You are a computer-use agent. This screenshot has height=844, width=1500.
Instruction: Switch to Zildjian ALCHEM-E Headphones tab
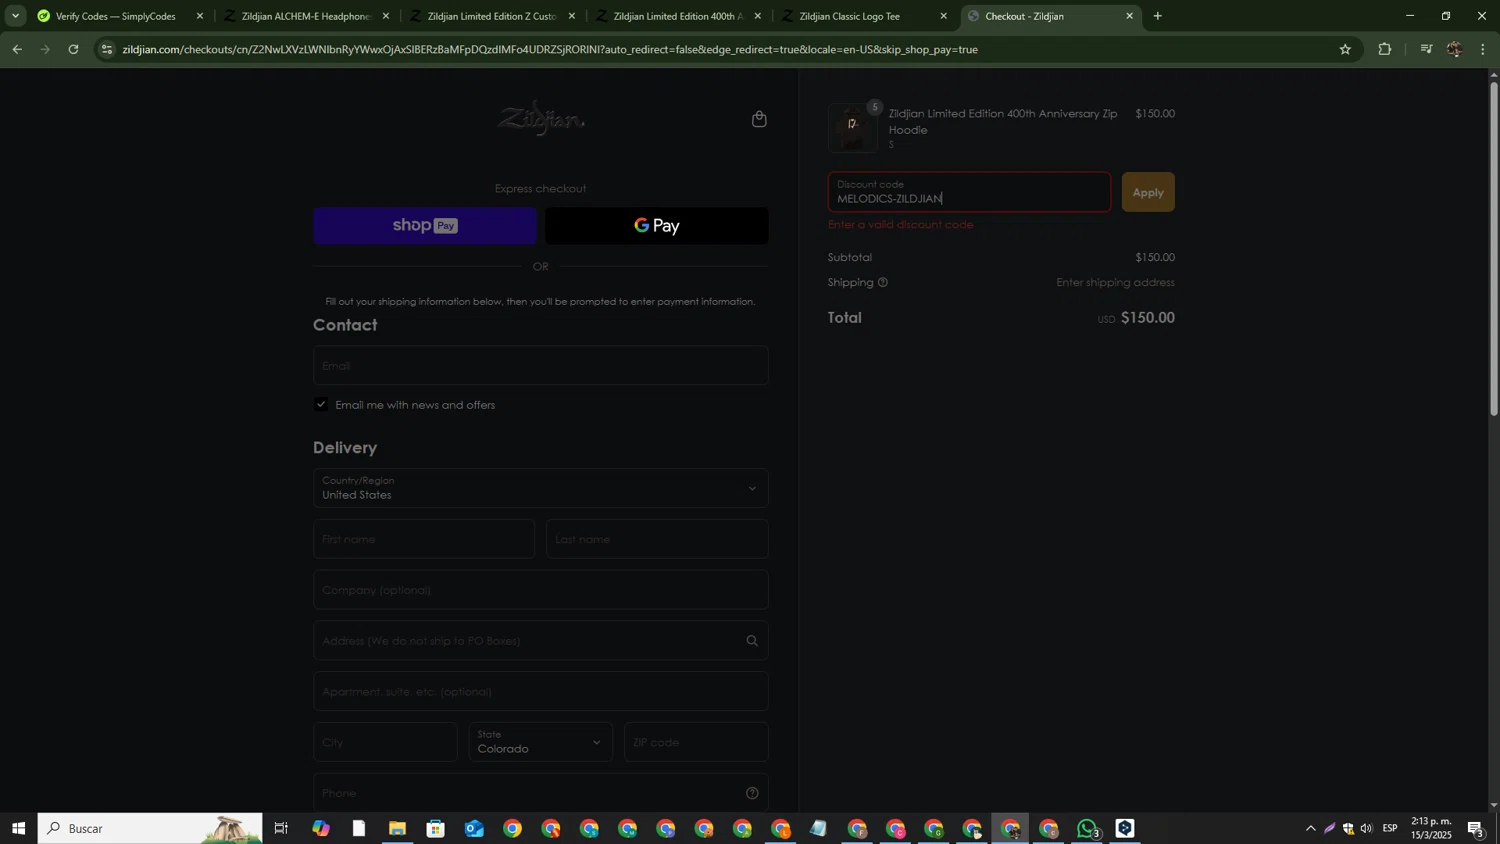(x=305, y=16)
